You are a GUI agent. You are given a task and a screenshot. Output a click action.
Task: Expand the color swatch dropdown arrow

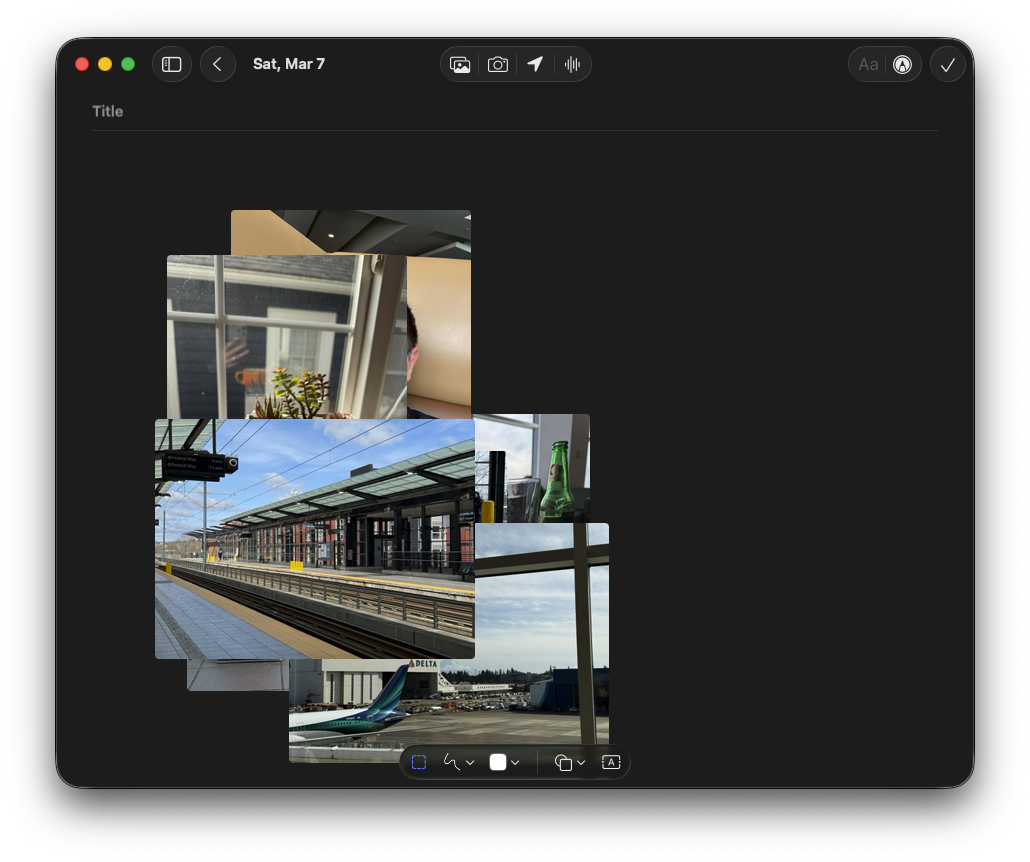coord(515,763)
